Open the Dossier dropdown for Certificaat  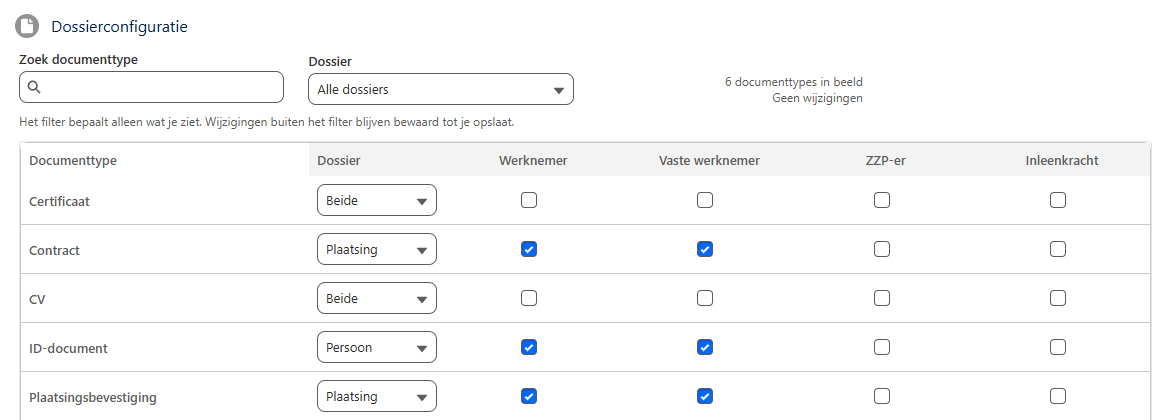[x=376, y=201]
